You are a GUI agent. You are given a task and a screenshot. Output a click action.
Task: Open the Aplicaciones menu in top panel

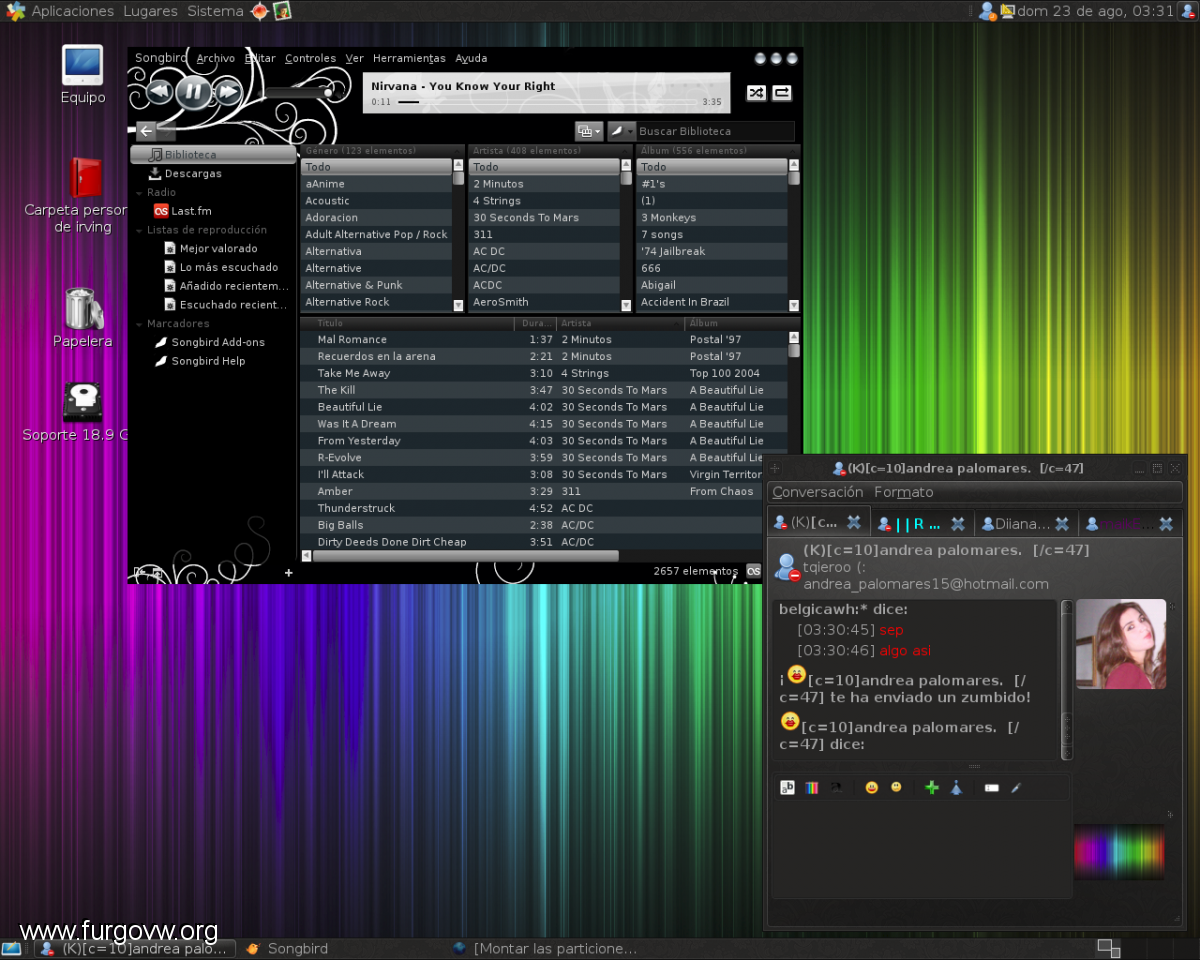(72, 11)
